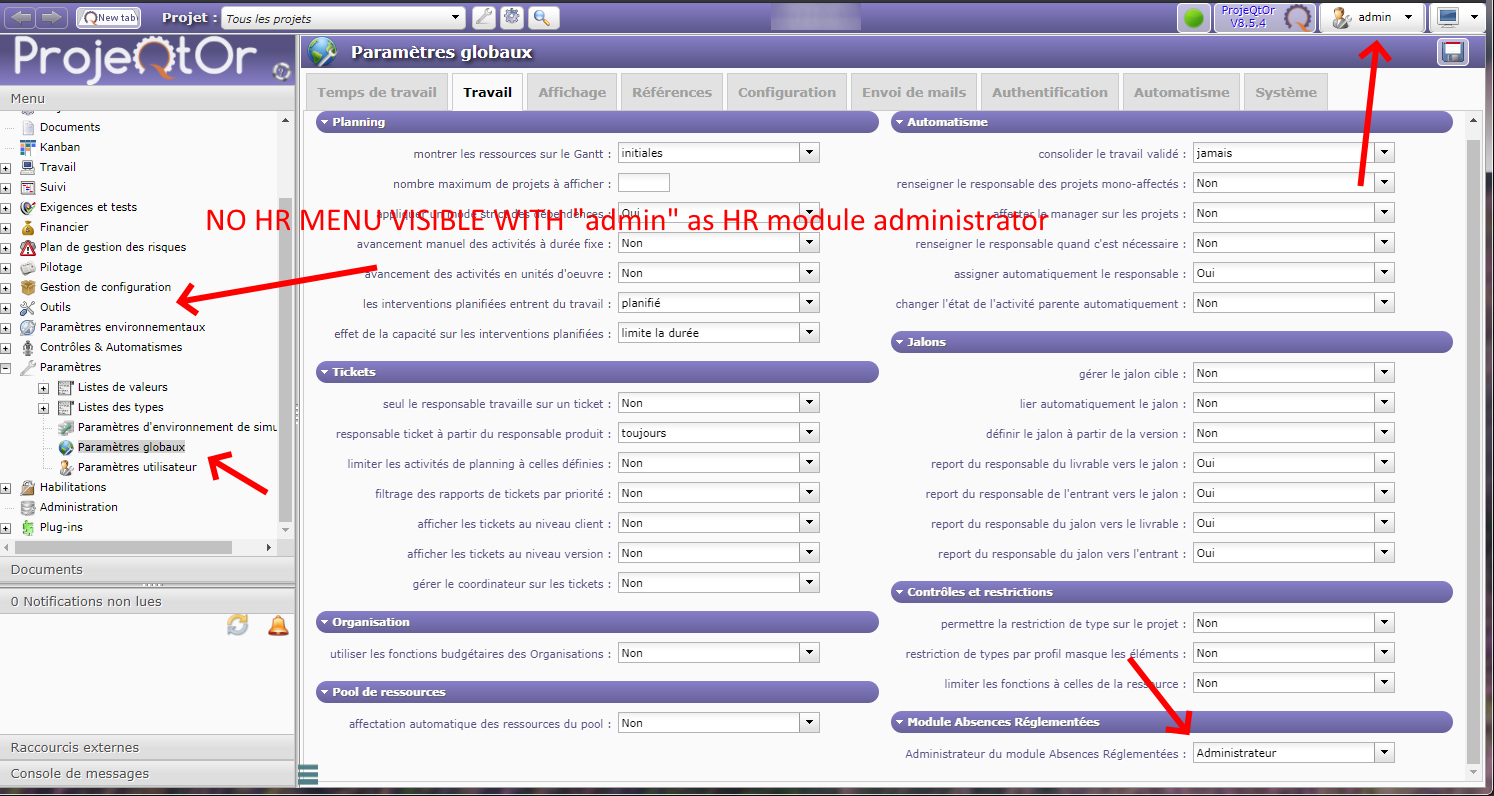The width and height of the screenshot is (1494, 796).
Task: Collapse the Jalons section header
Action: pyautogui.click(x=900, y=342)
